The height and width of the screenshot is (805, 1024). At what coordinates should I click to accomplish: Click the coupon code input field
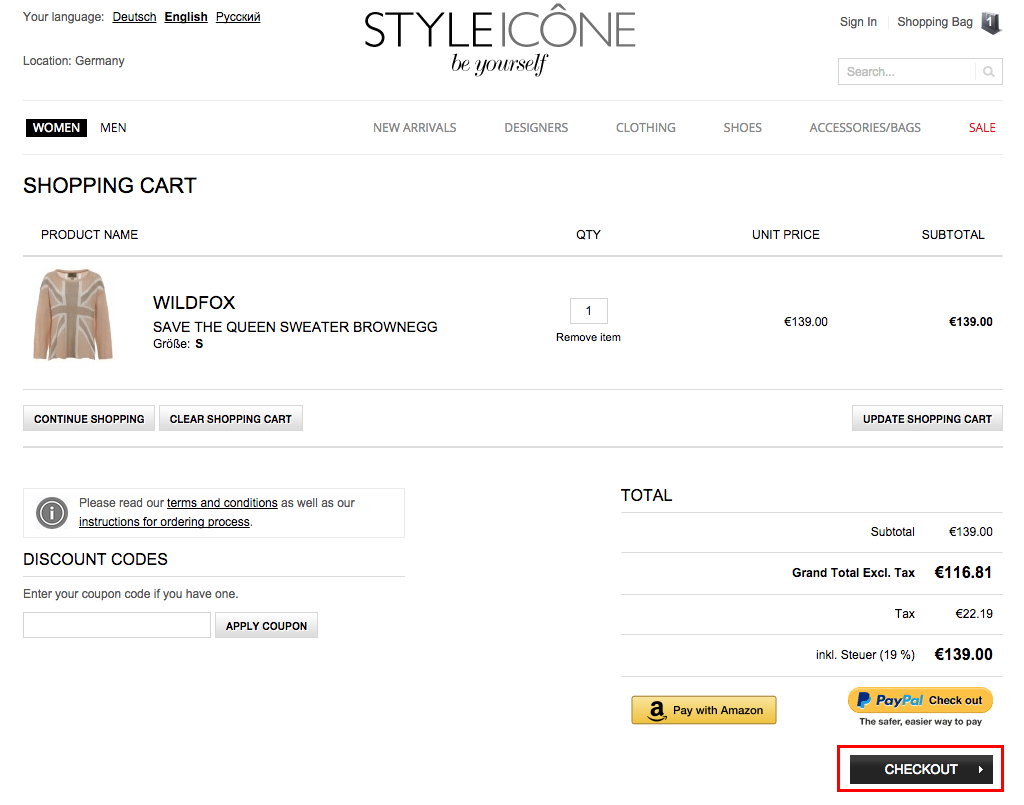117,625
